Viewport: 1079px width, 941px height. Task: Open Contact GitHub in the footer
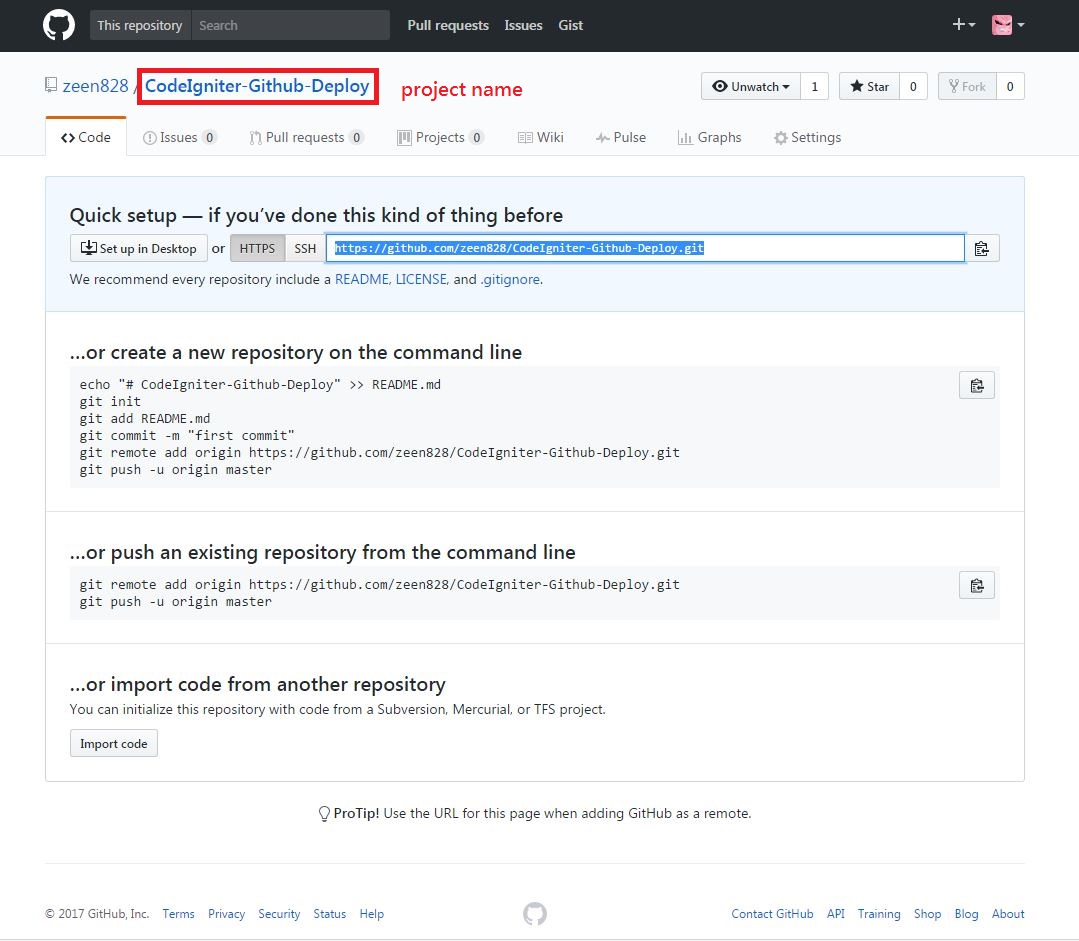(772, 913)
